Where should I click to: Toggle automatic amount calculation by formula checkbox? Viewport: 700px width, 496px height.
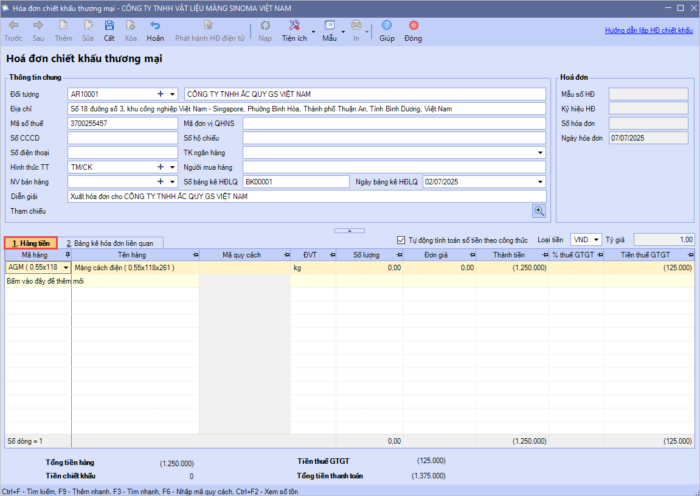click(x=401, y=240)
